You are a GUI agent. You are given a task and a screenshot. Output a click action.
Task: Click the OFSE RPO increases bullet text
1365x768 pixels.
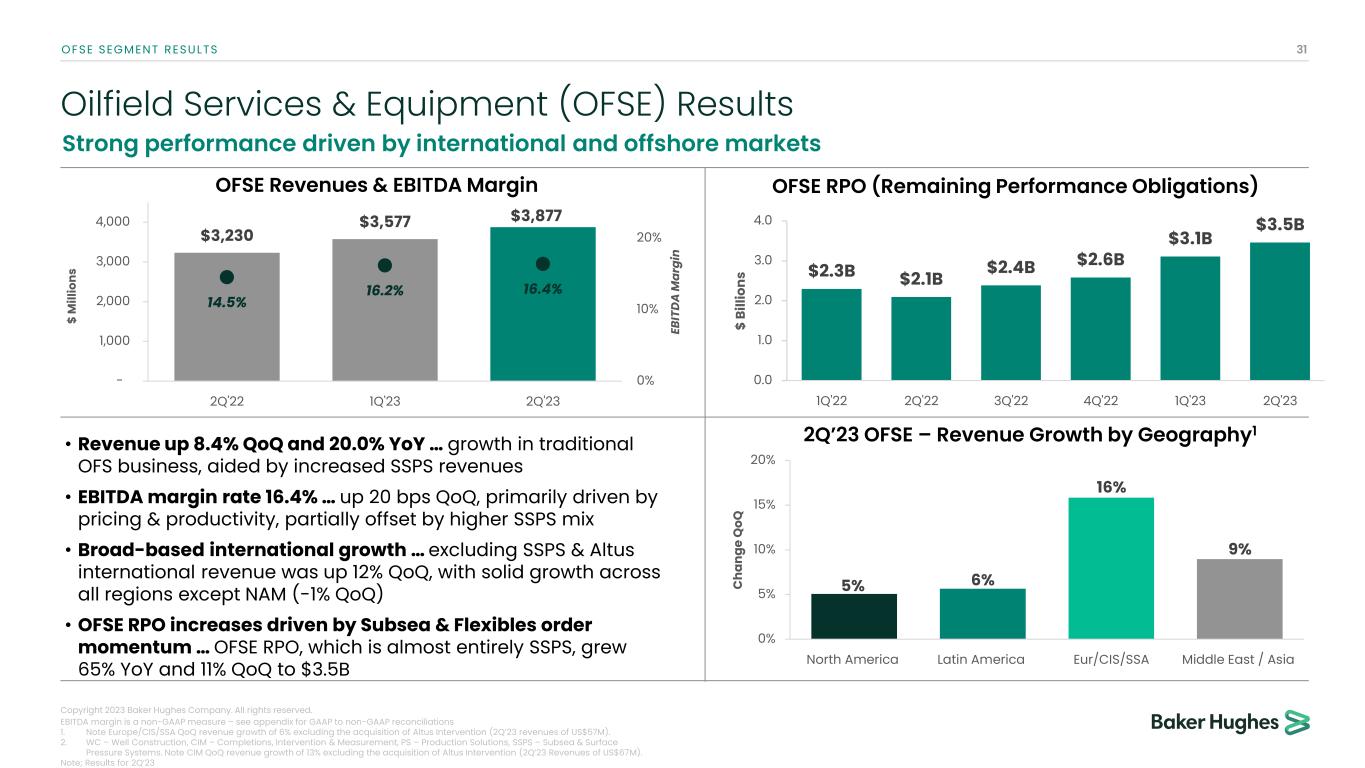click(343, 646)
